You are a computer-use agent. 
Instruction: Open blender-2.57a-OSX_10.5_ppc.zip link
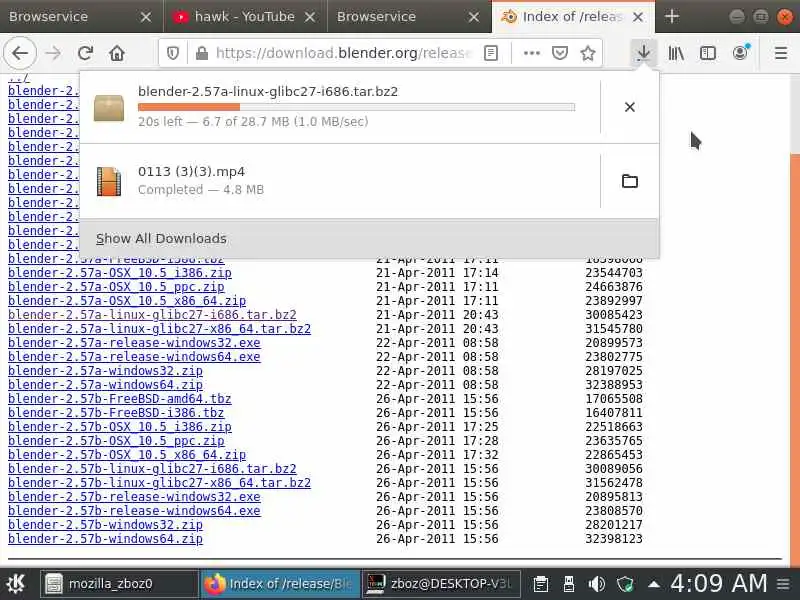116,287
